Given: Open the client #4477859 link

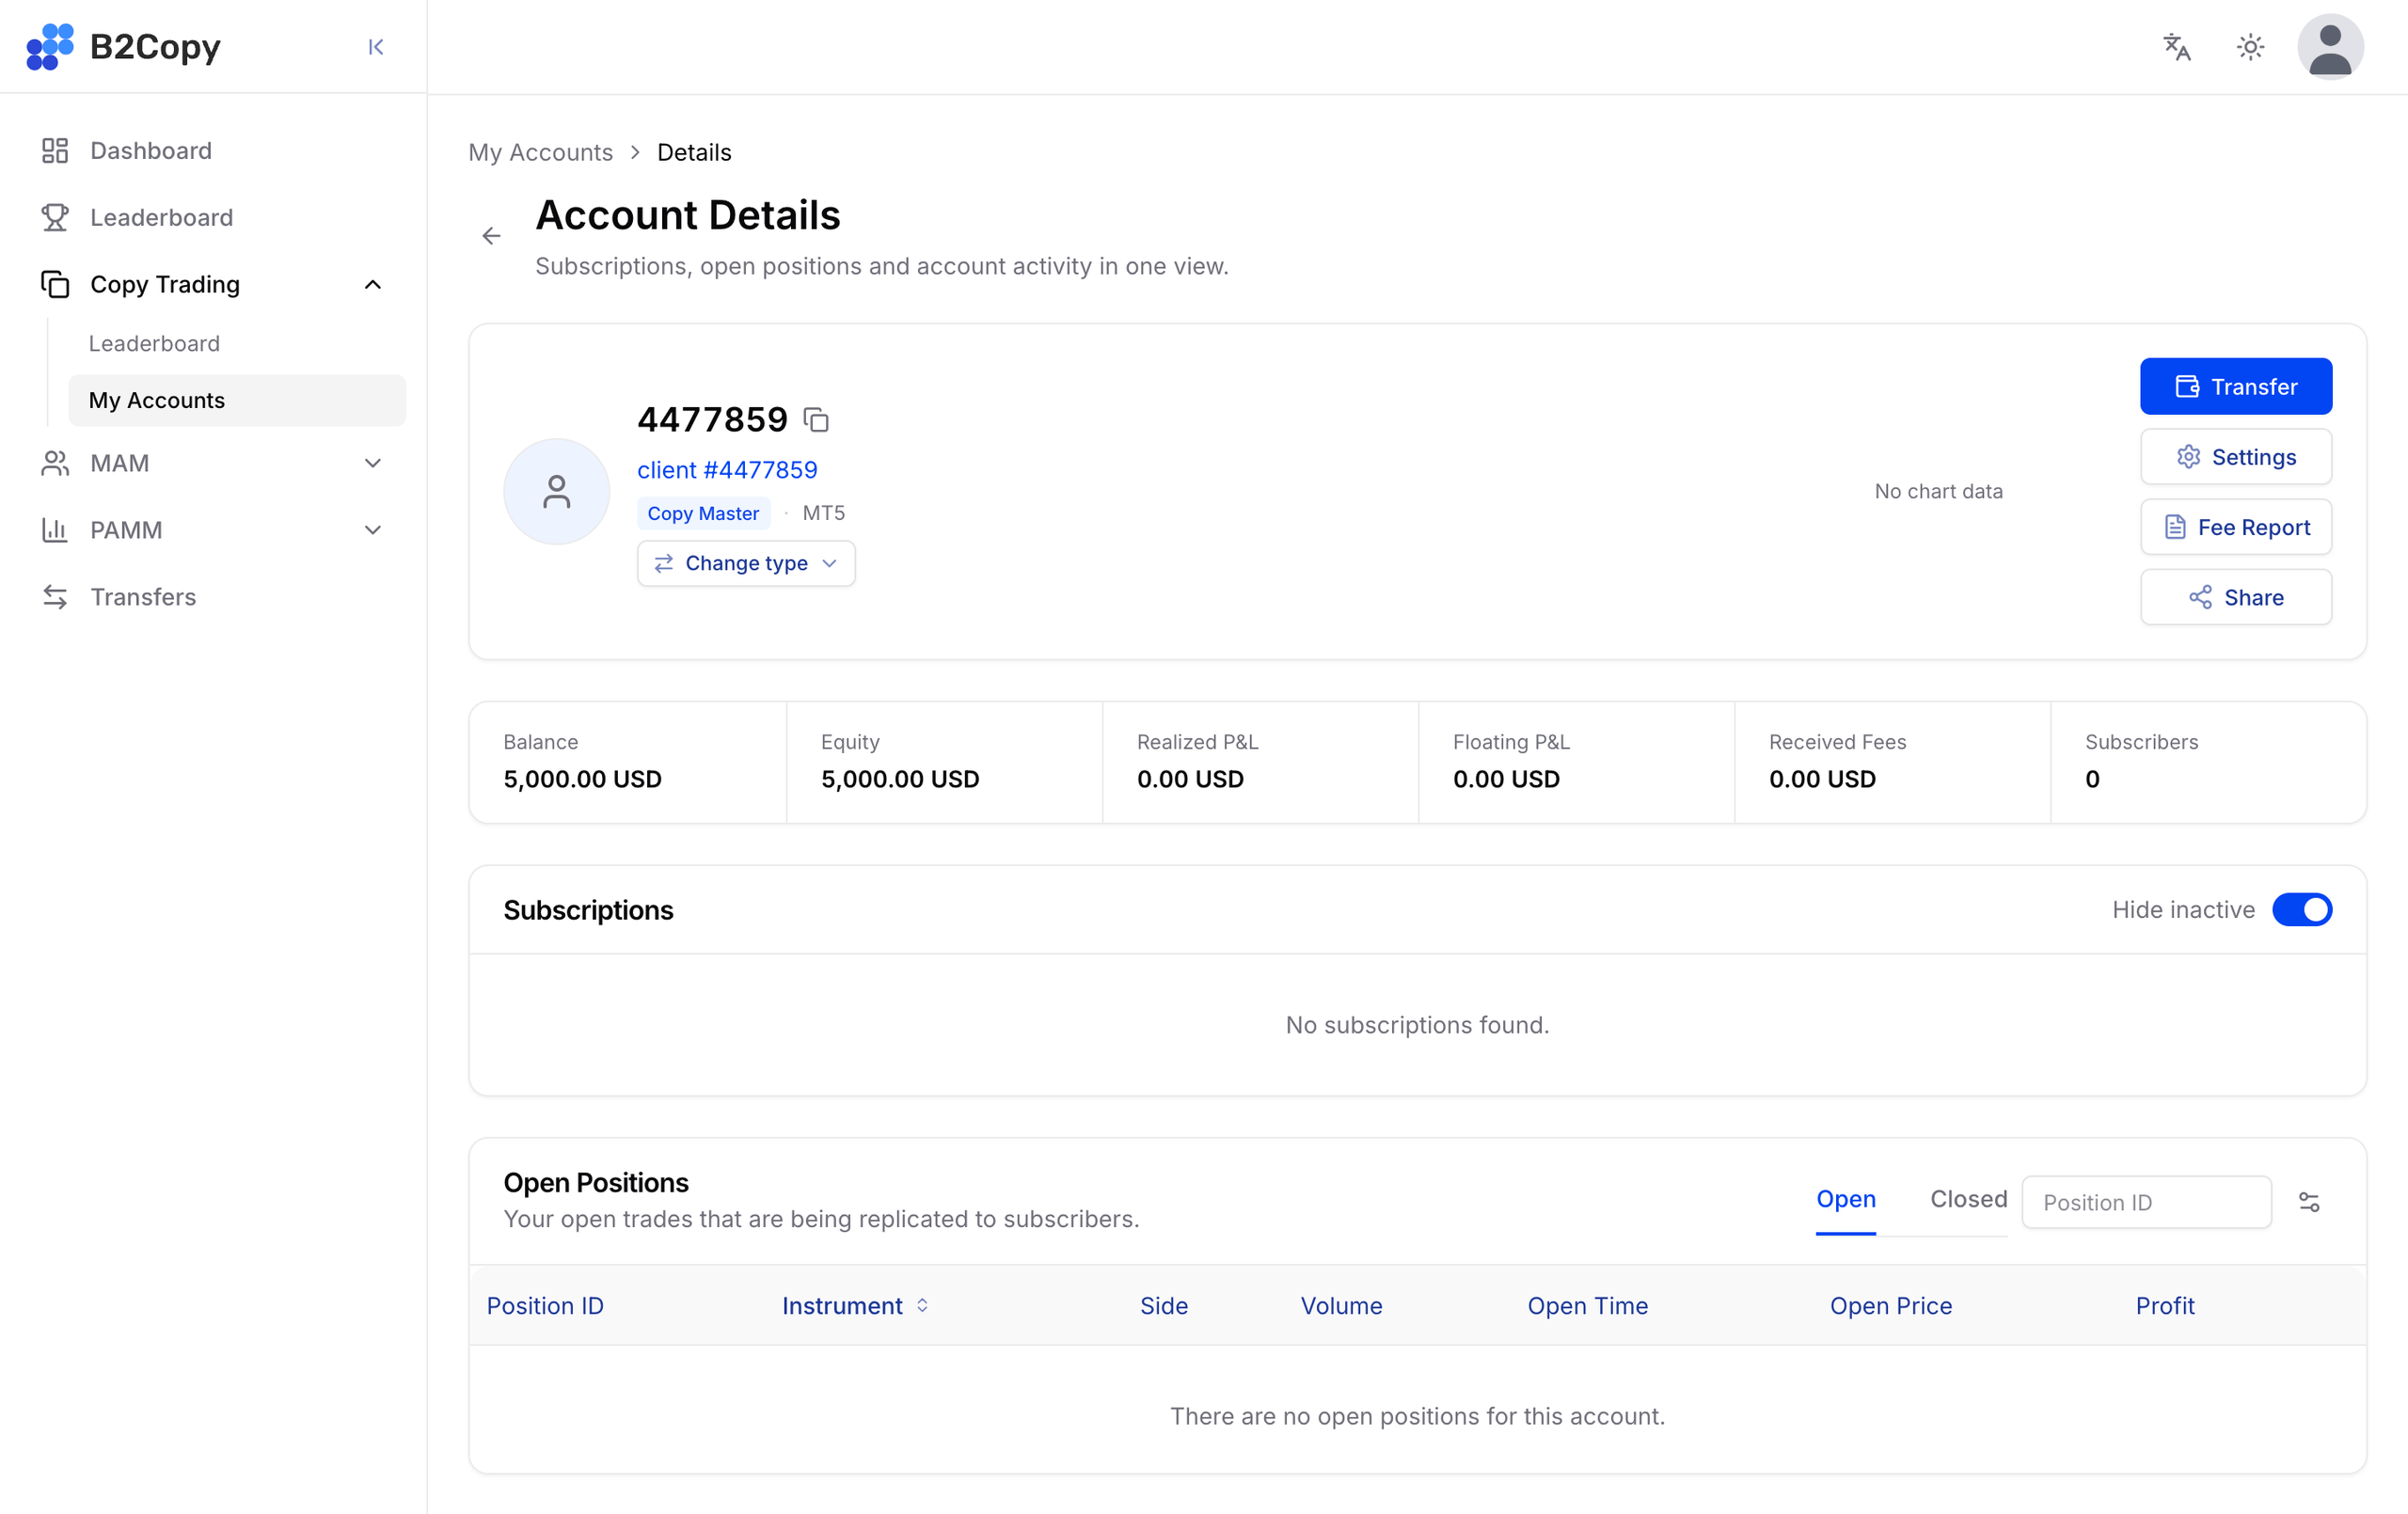Looking at the screenshot, I should (727, 470).
